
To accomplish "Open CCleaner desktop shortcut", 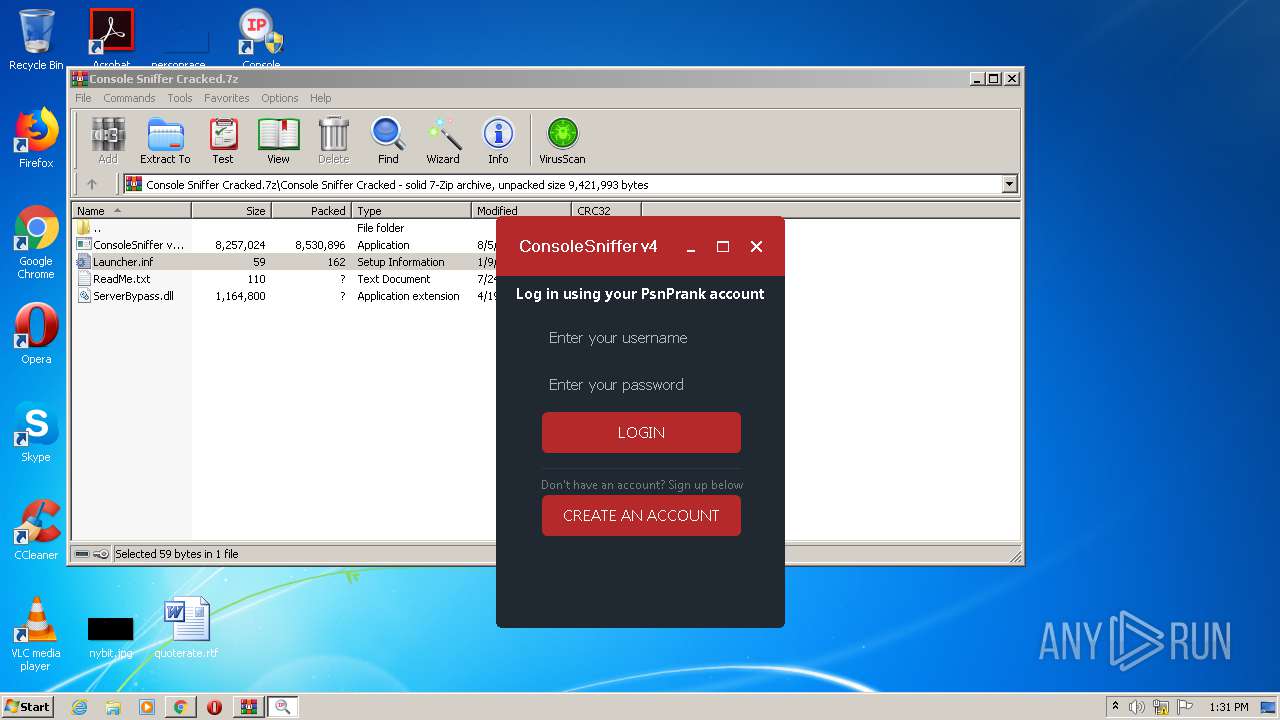I will (x=36, y=530).
